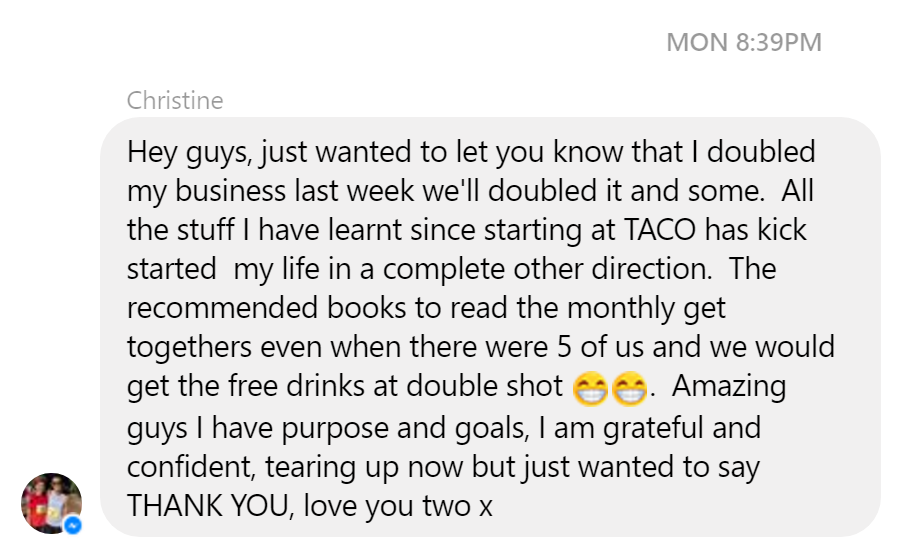Screen dimensions: 910x559
Task: Click the sender name Christine
Action: tap(175, 101)
